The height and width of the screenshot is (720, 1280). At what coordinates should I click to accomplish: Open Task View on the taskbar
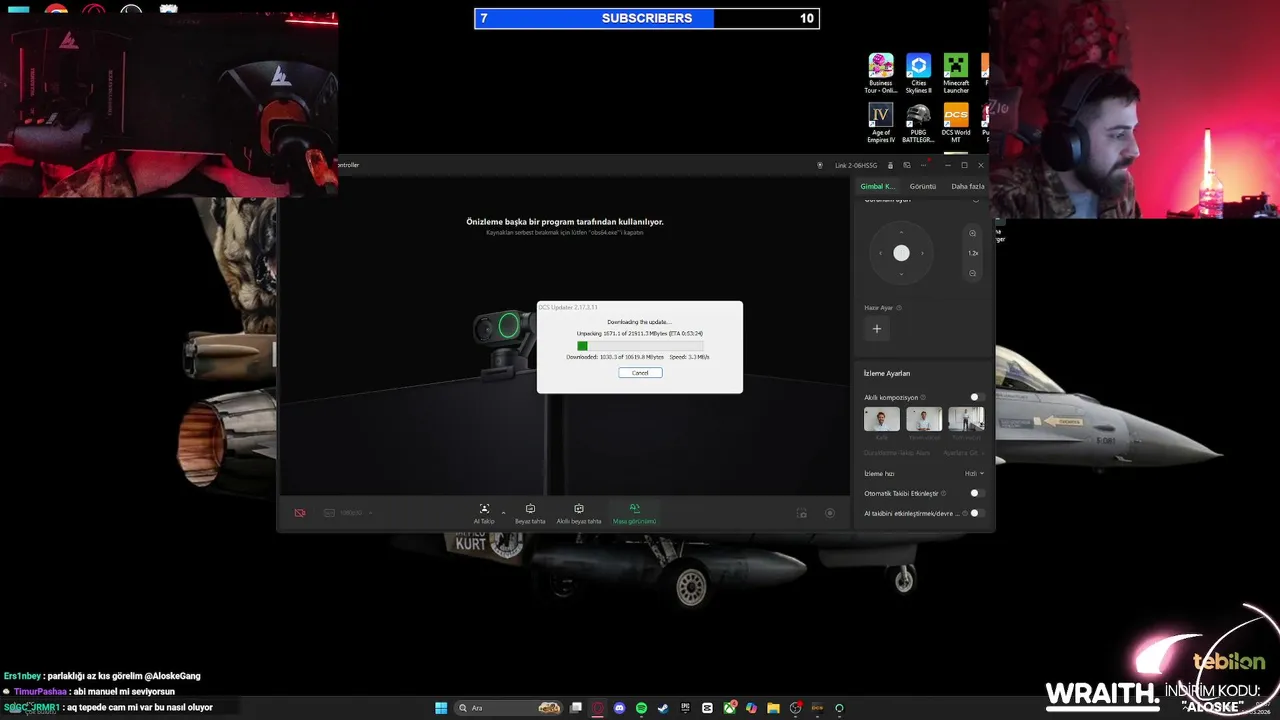pyautogui.click(x=576, y=708)
